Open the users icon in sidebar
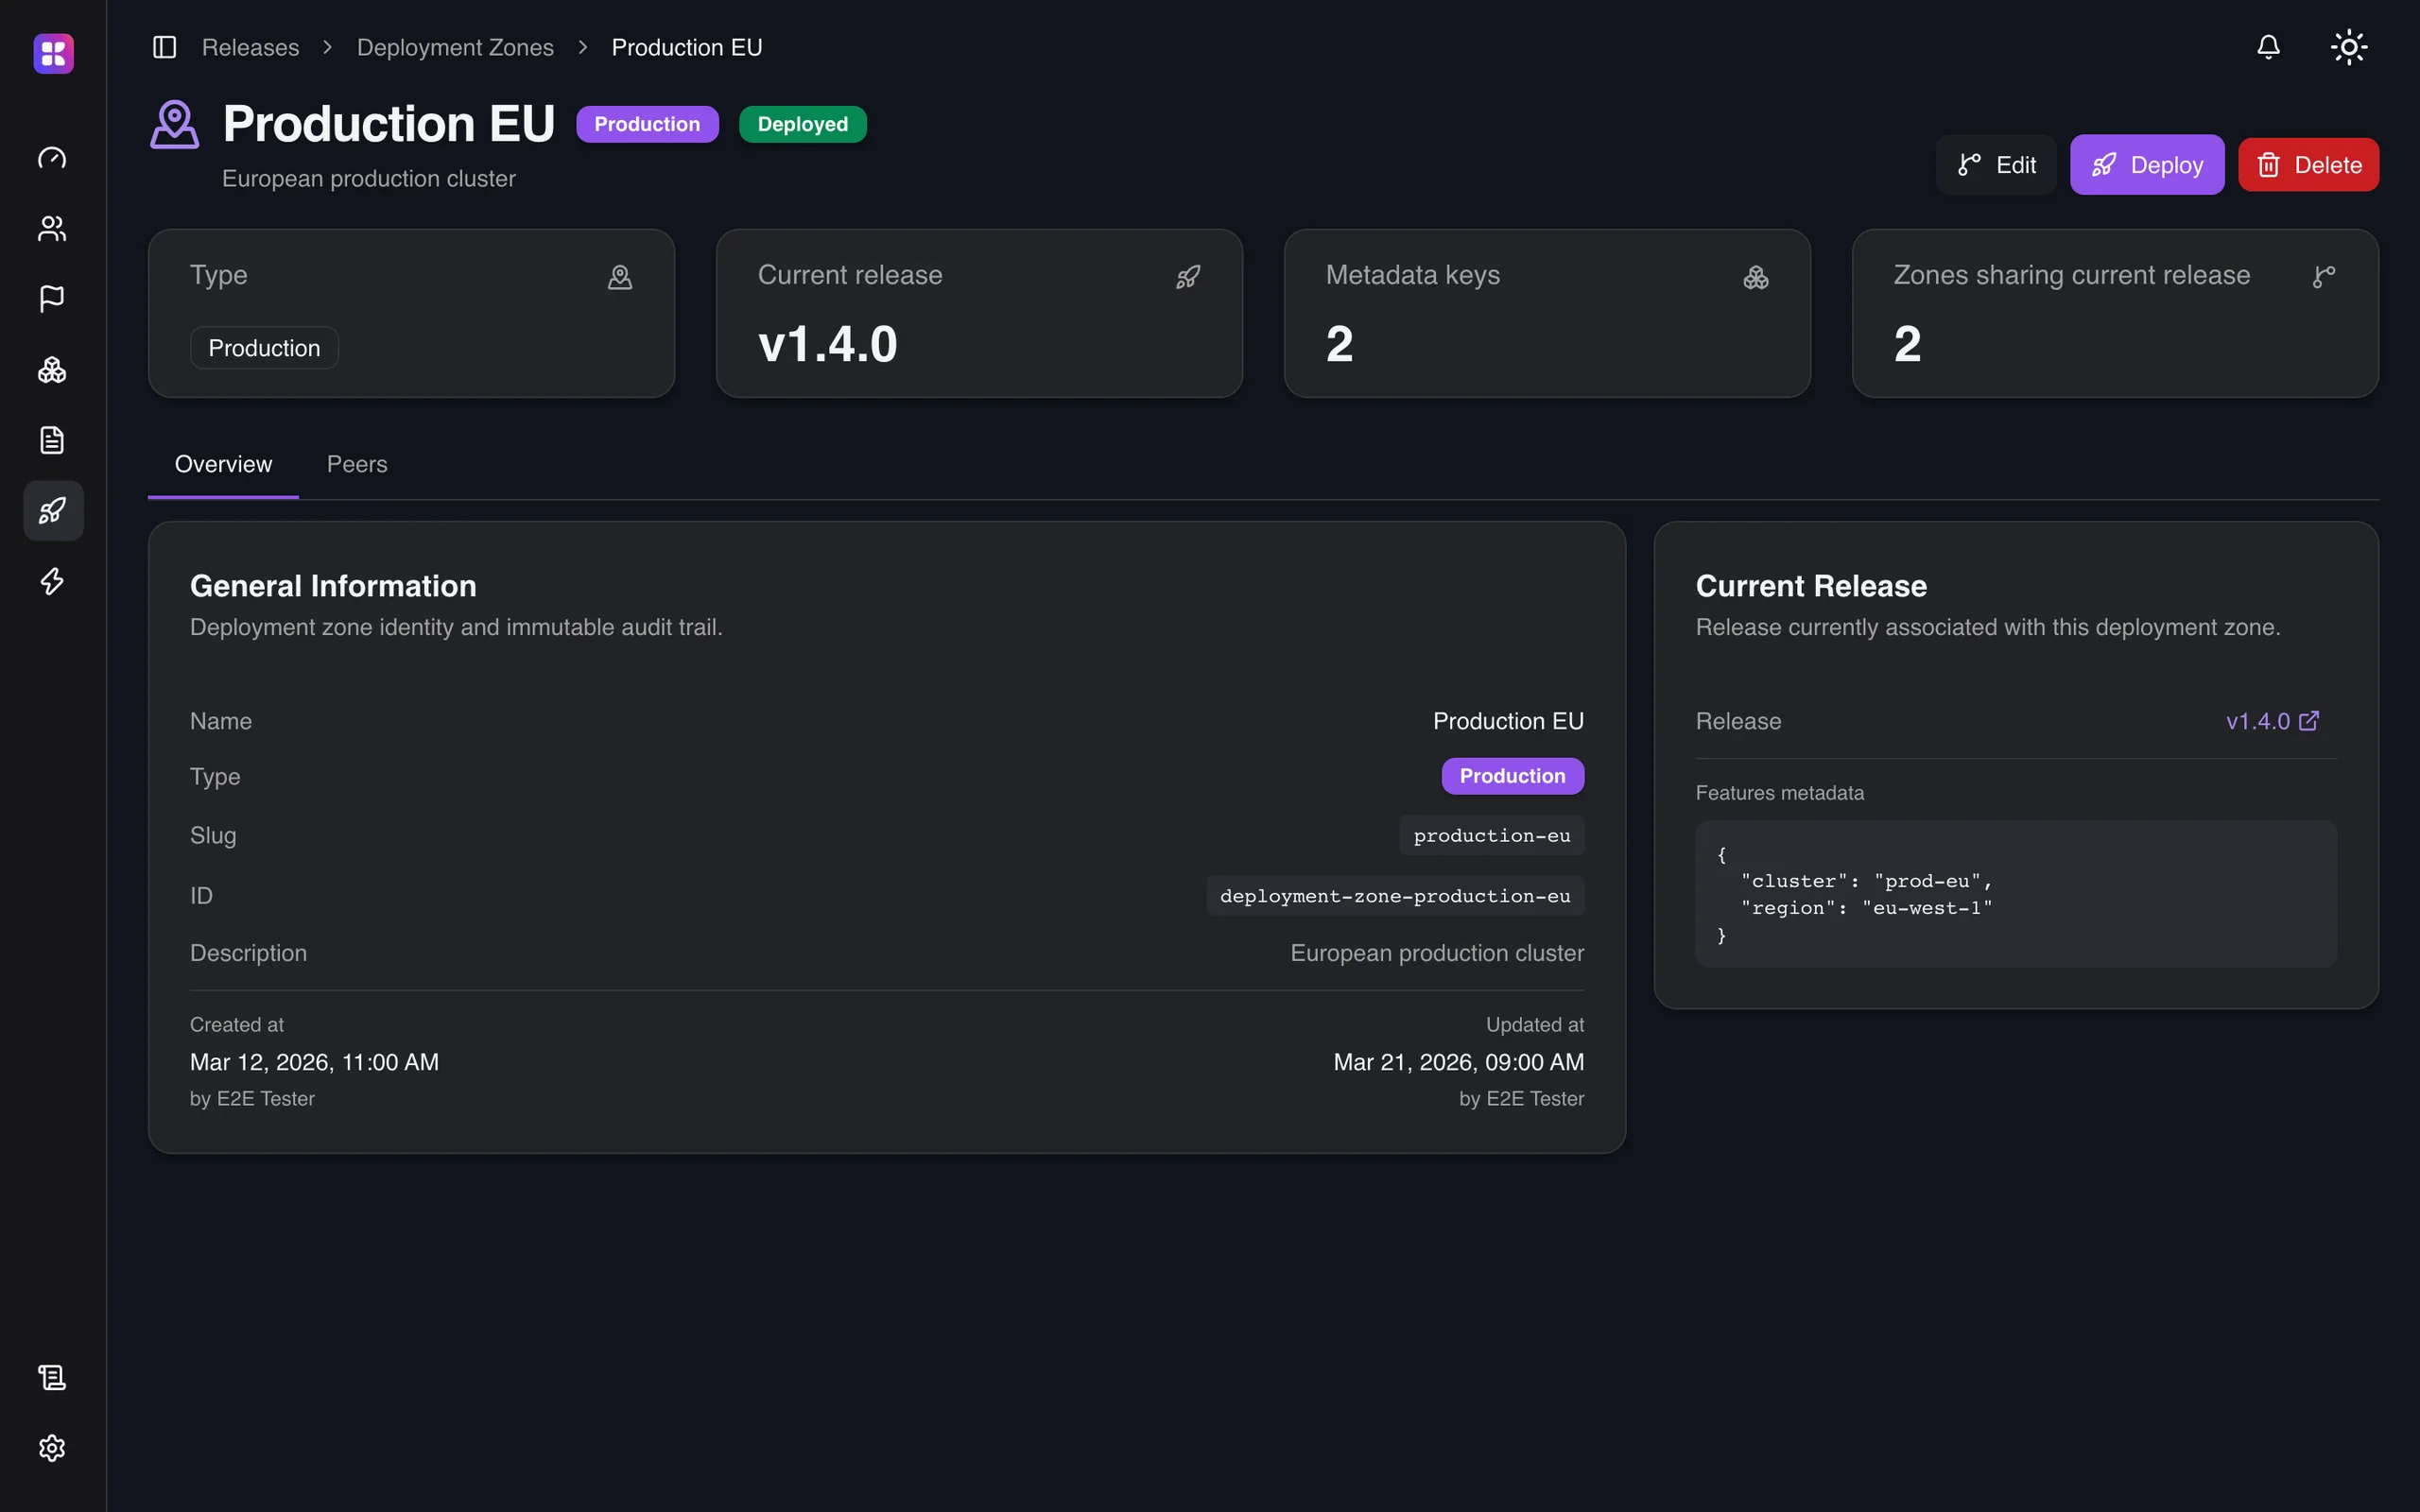The image size is (2420, 1512). tap(52, 229)
